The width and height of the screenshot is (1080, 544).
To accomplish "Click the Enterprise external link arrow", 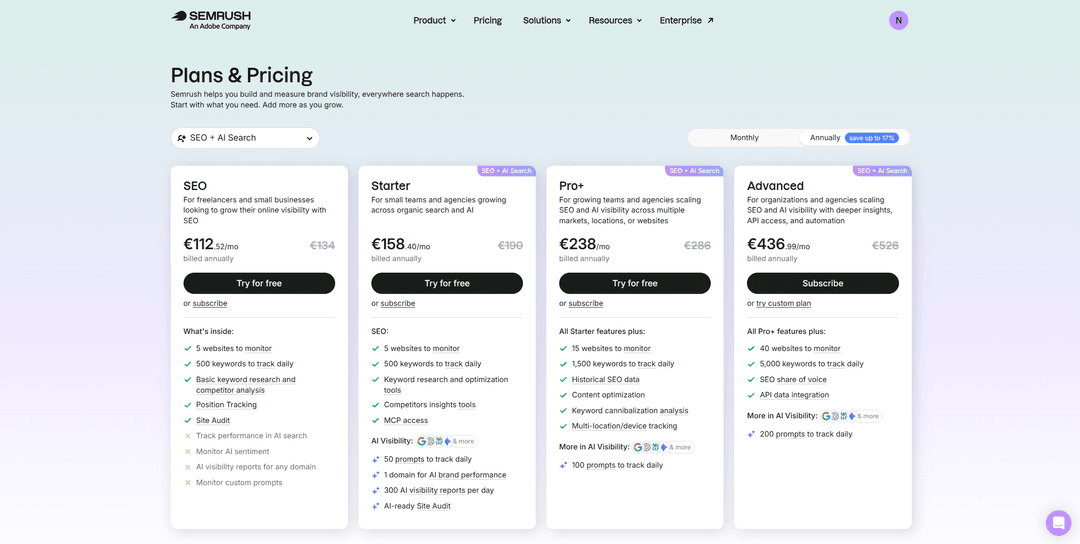I will point(710,21).
